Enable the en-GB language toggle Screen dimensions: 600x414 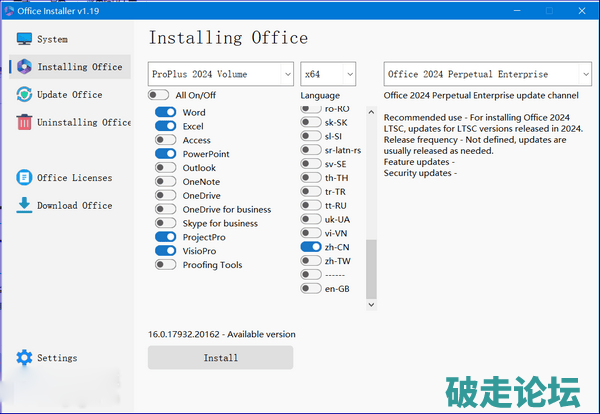pyautogui.click(x=310, y=288)
